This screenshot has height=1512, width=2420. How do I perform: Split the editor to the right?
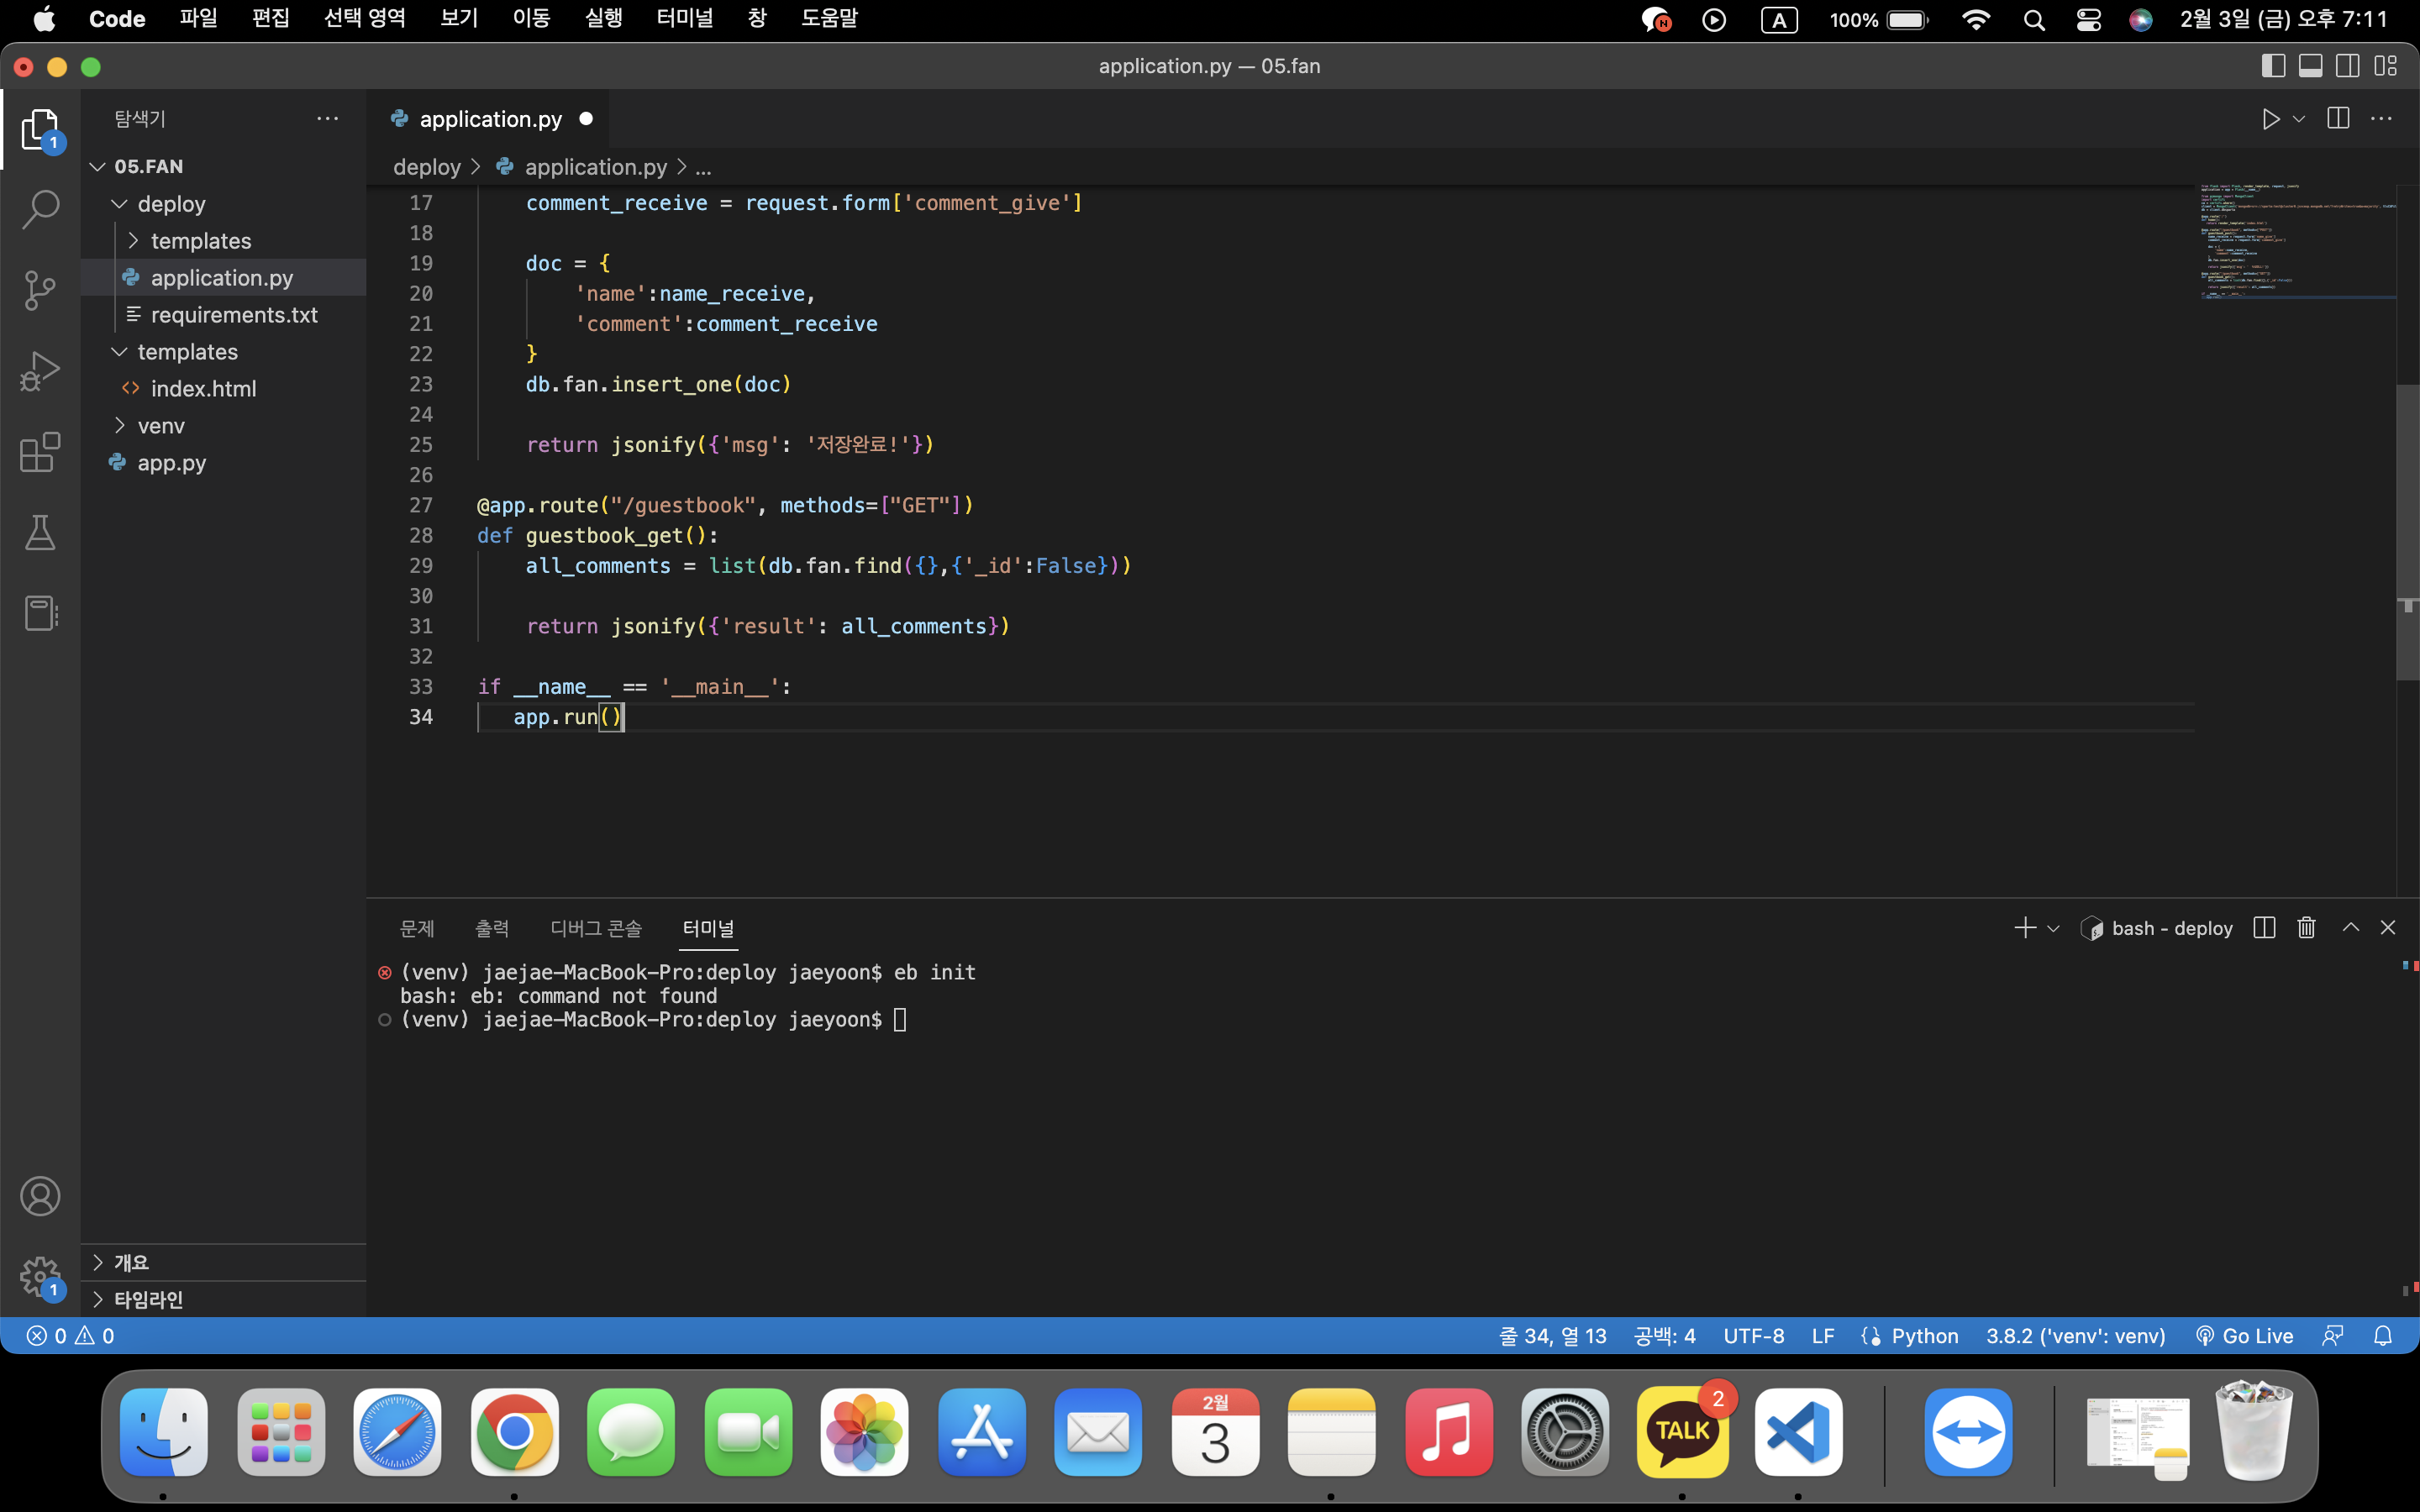coord(2338,119)
